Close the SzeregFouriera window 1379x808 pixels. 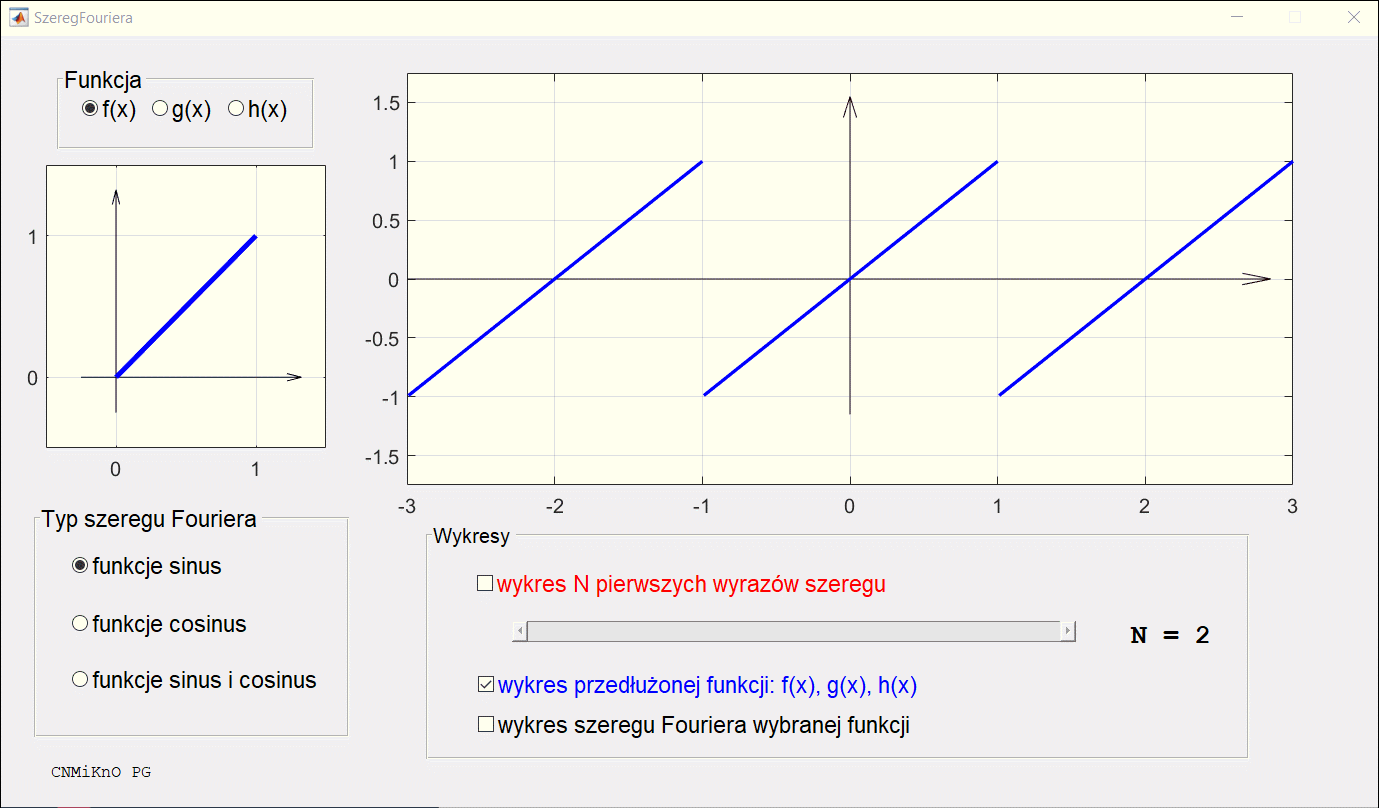pos(1354,18)
